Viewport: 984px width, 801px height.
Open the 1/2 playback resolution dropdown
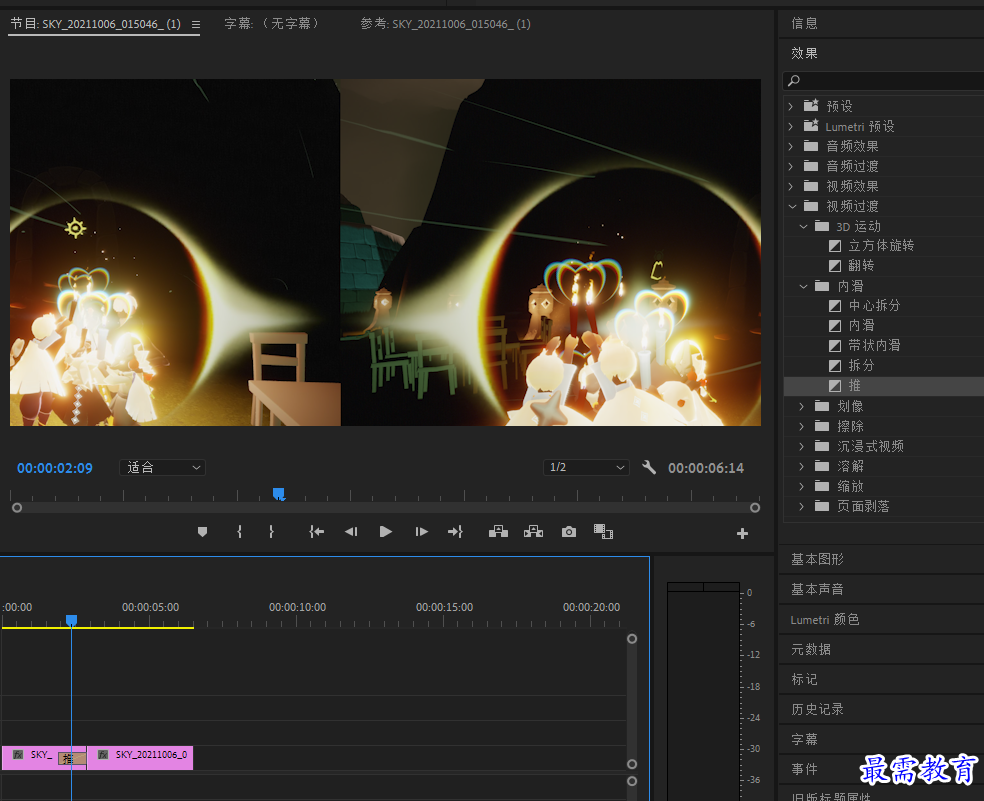pyautogui.click(x=586, y=468)
